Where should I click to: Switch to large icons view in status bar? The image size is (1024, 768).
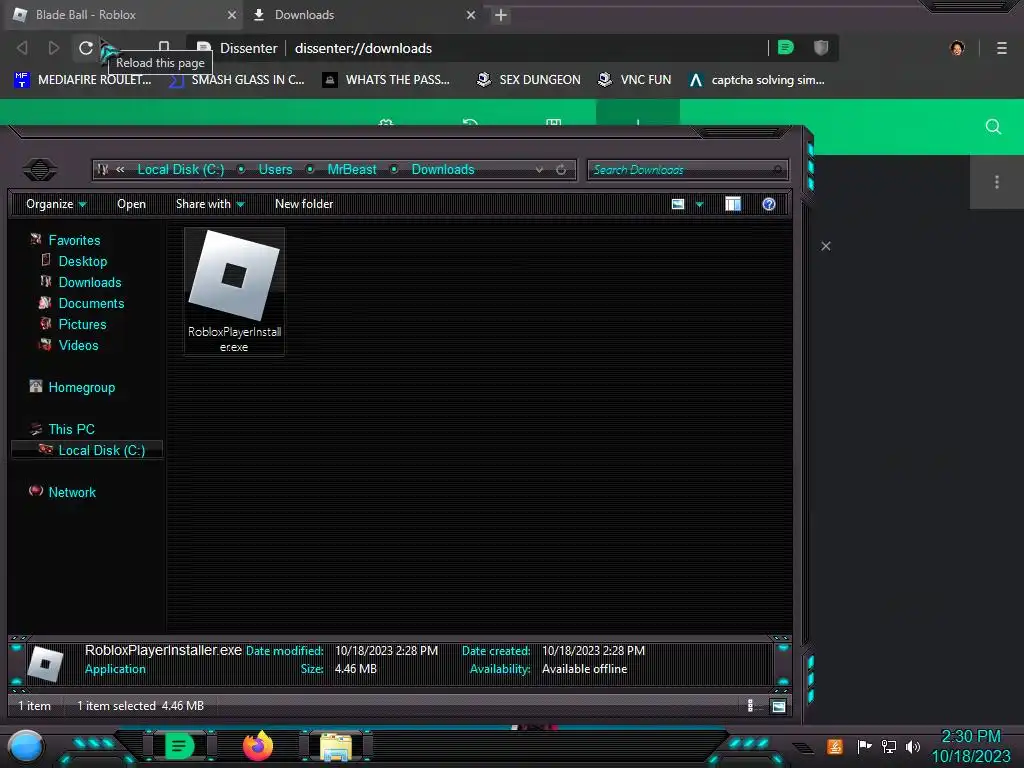[778, 706]
